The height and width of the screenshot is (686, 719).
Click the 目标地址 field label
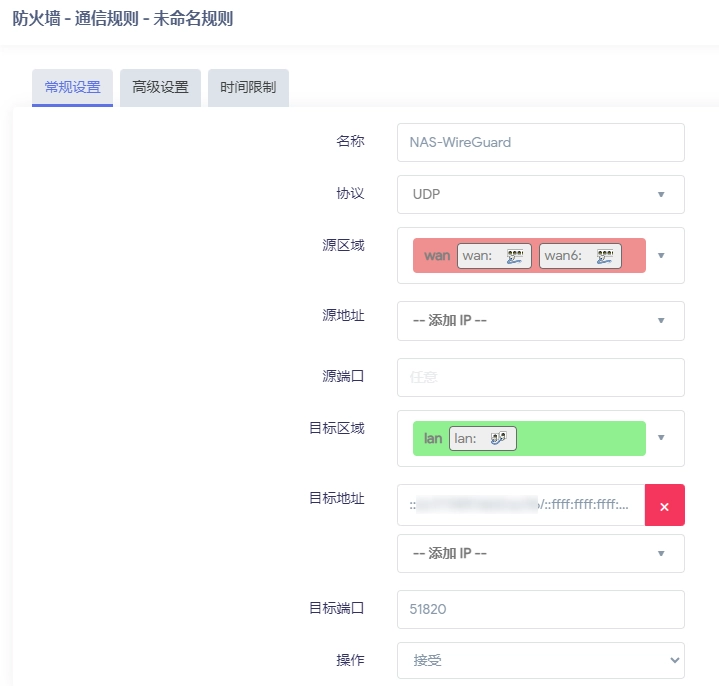pos(337,498)
